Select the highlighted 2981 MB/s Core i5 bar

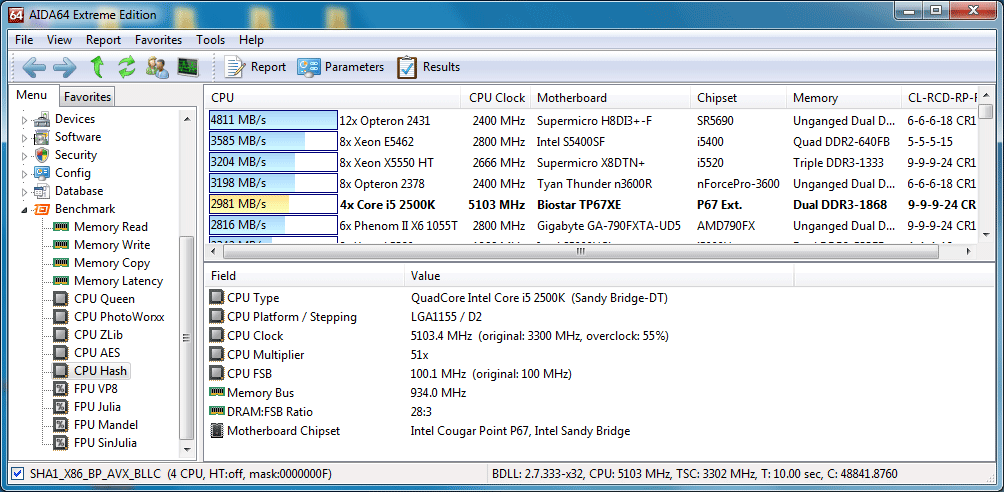[273, 205]
